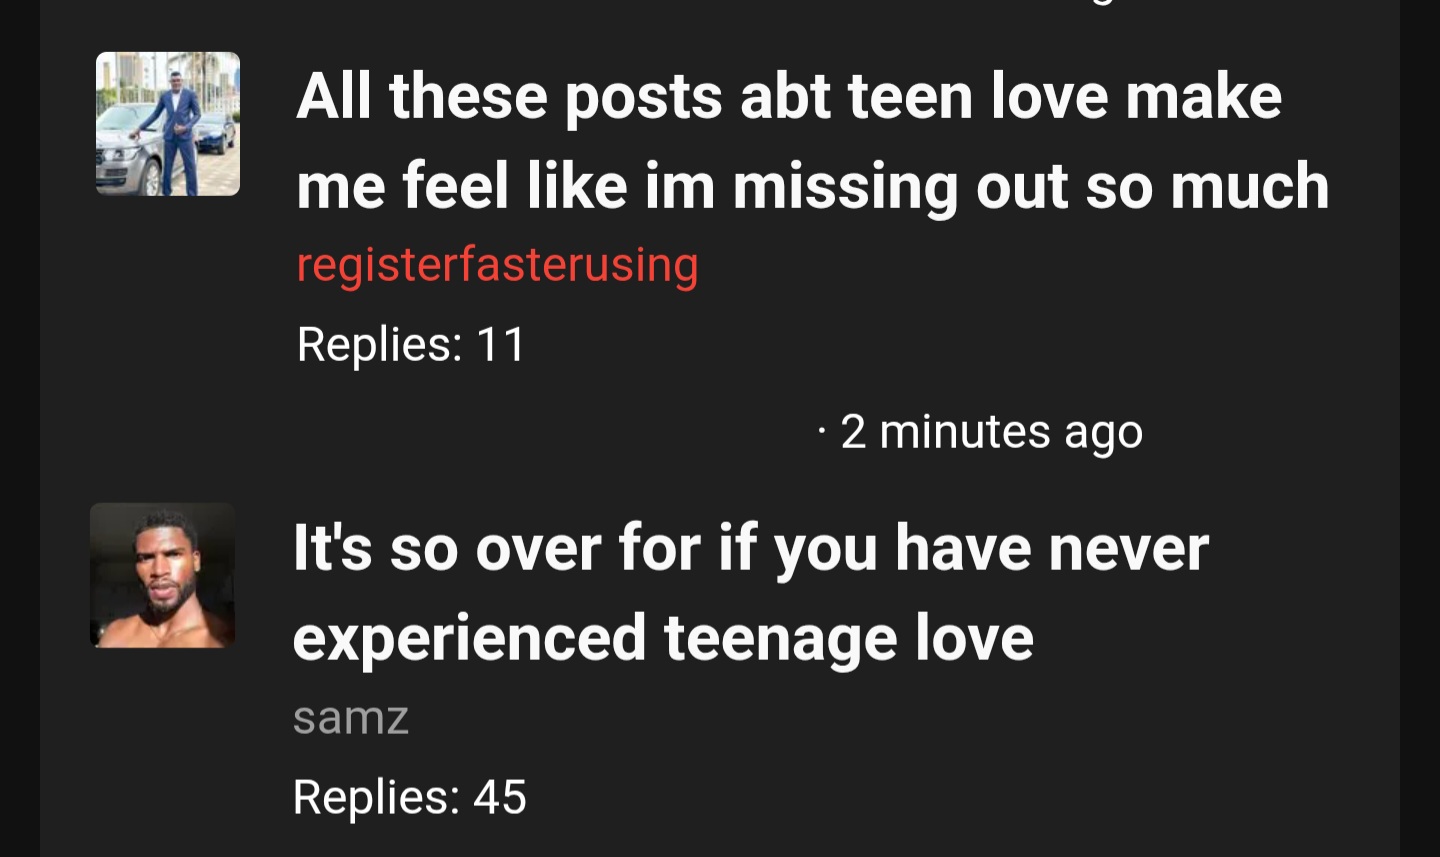Image resolution: width=1440 pixels, height=857 pixels.
Task: Select the small dot before "2 minutes ago"
Action: click(x=822, y=432)
